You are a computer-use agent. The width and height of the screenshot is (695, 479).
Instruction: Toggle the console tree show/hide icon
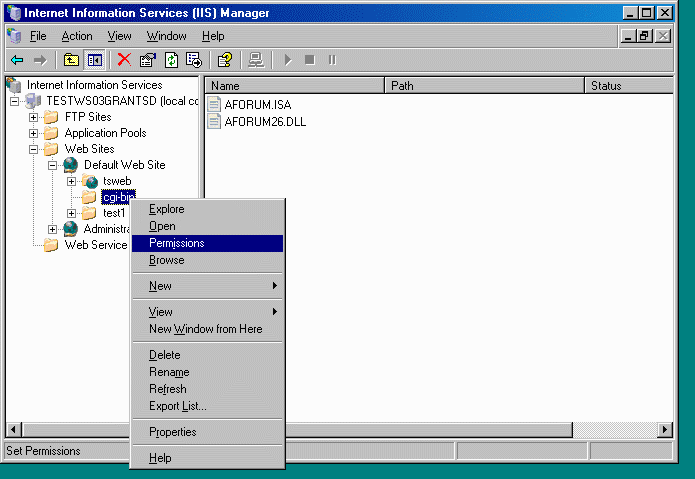[x=94, y=60]
